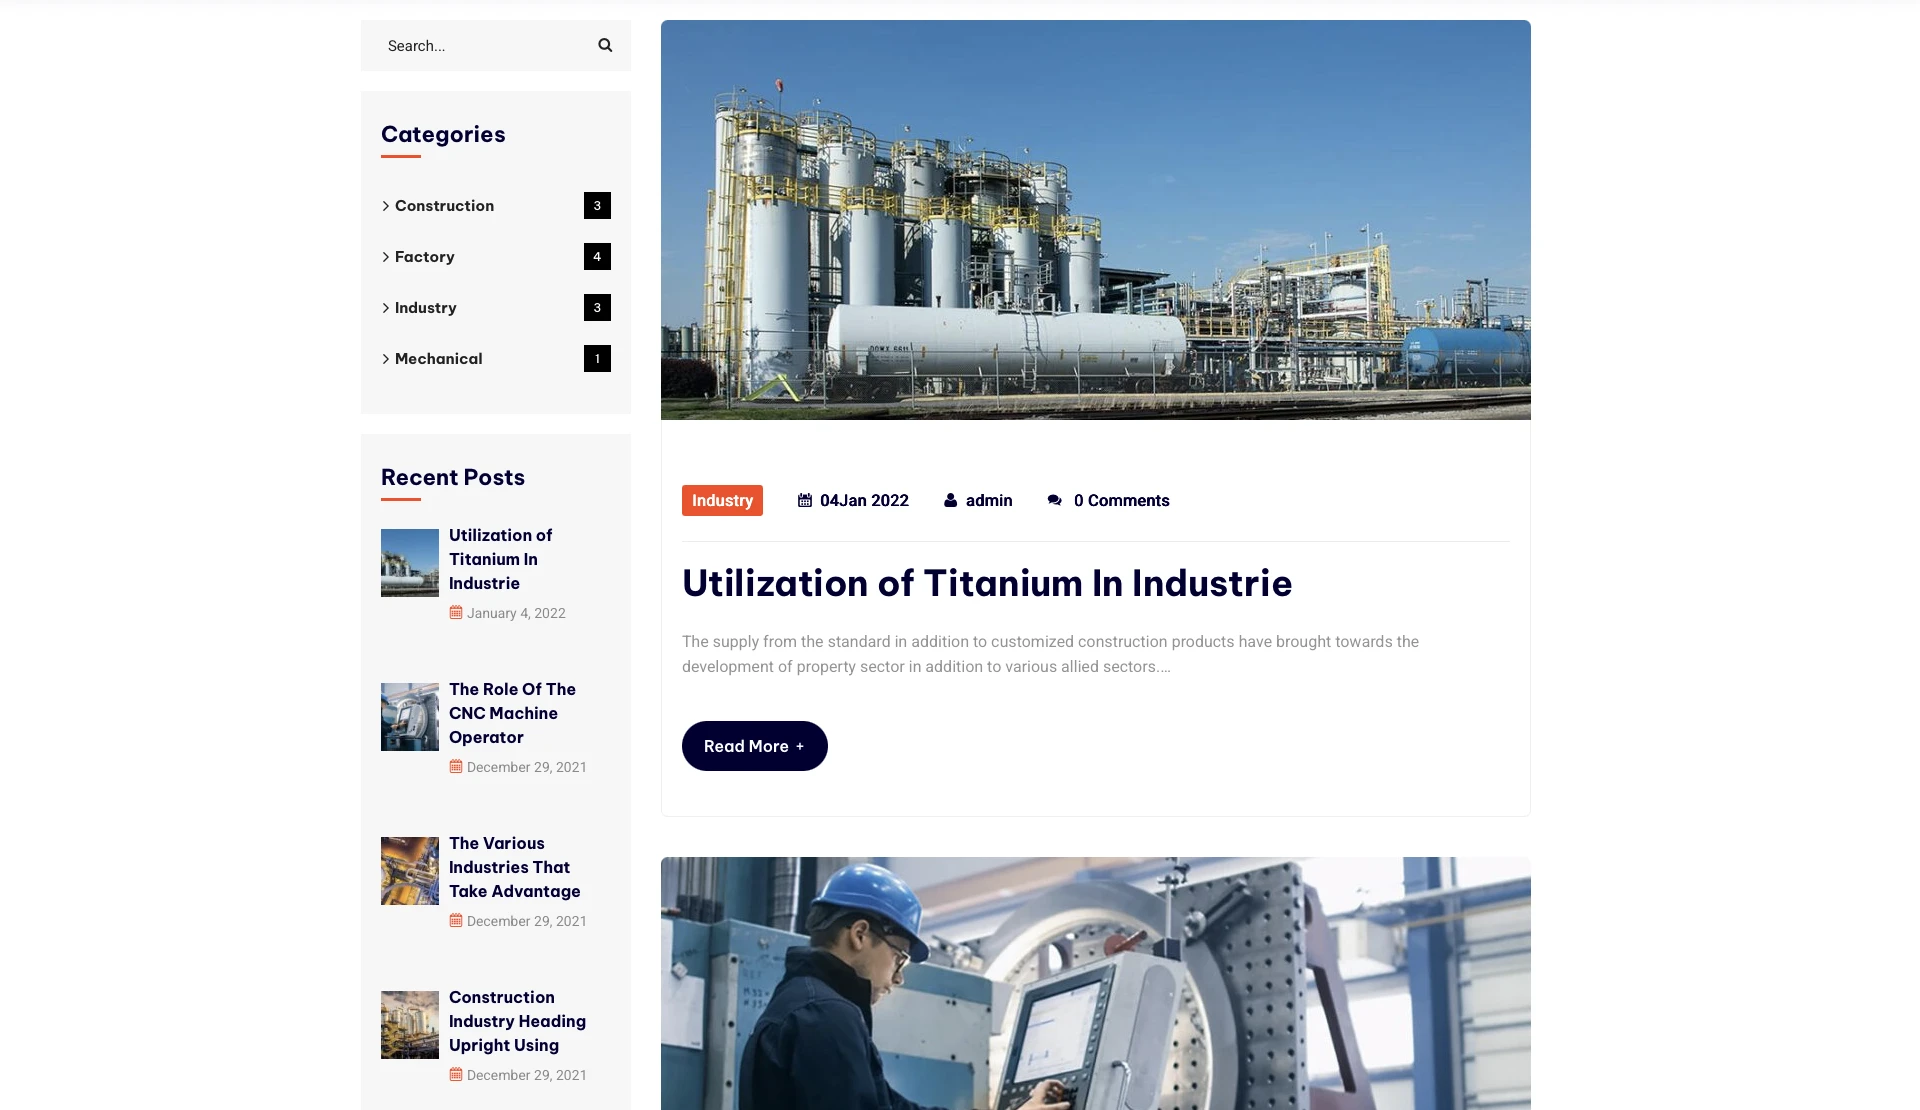Viewport: 1920px width, 1110px height.
Task: Click the Mechanical category count badge
Action: pyautogui.click(x=597, y=359)
